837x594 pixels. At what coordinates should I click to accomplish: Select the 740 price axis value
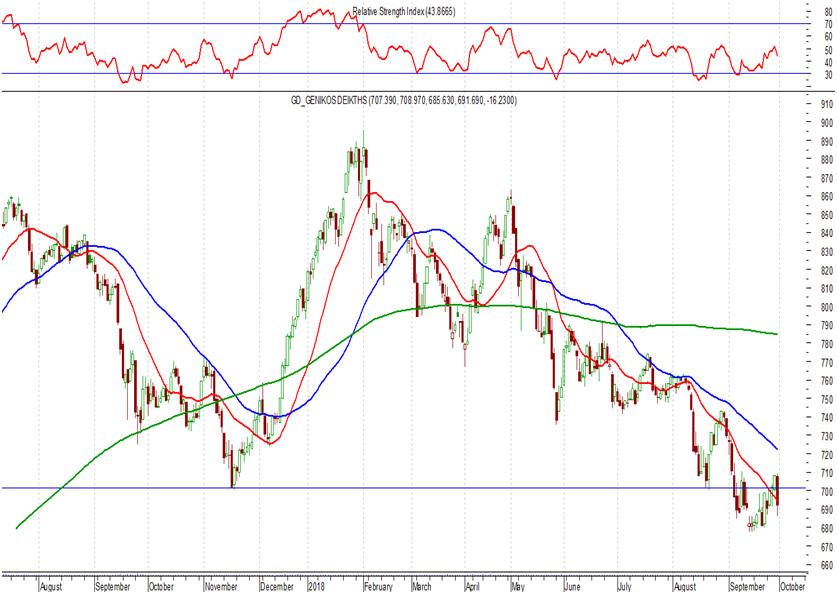(x=827, y=417)
